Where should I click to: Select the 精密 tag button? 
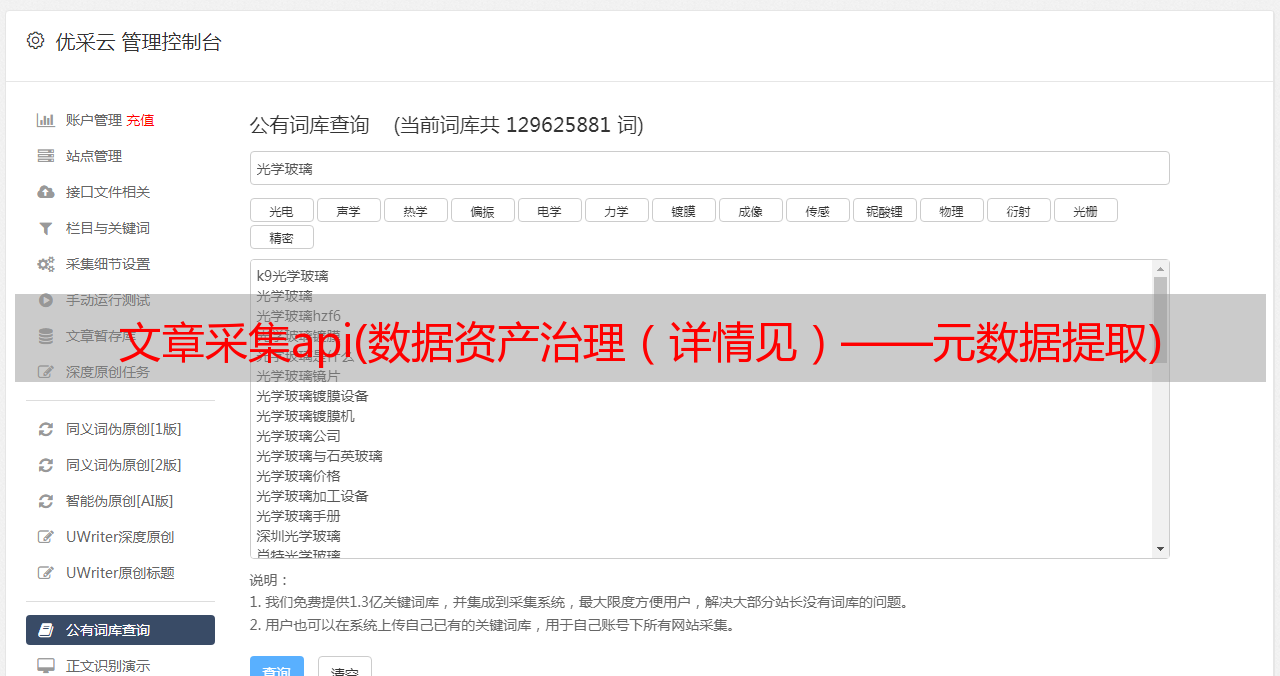(281, 237)
